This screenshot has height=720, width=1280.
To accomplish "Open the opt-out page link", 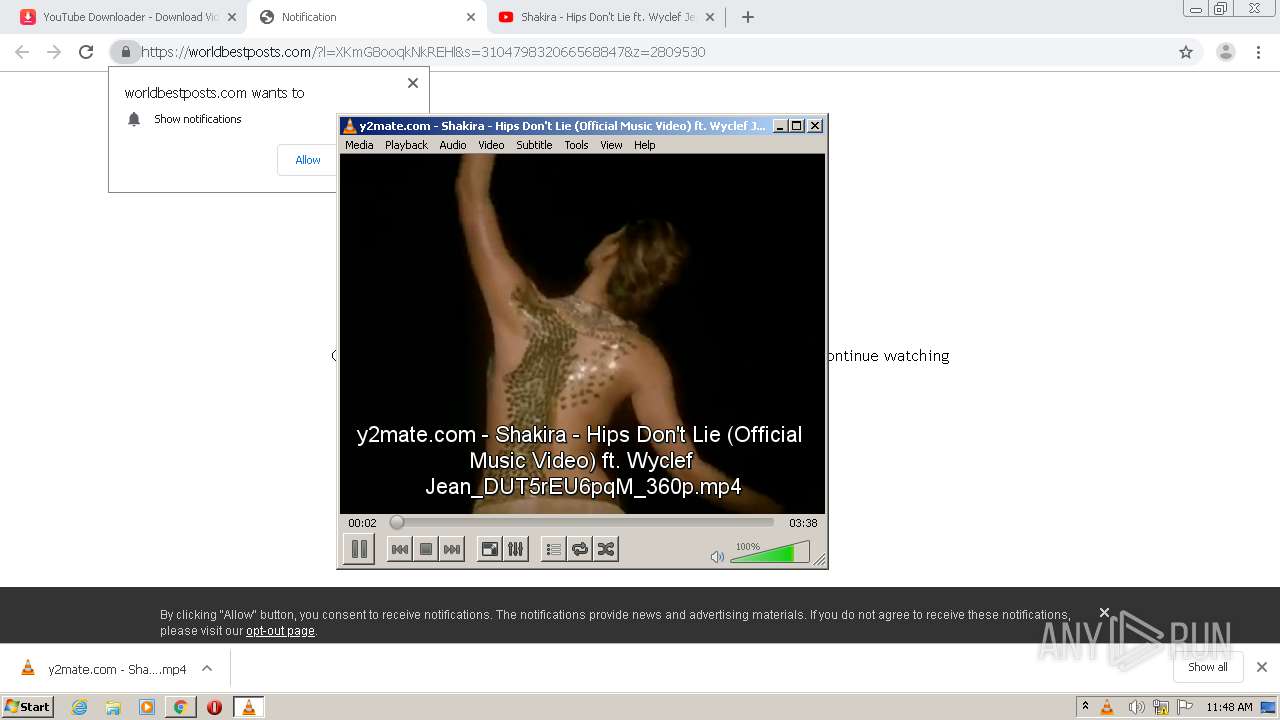I will [x=280, y=631].
